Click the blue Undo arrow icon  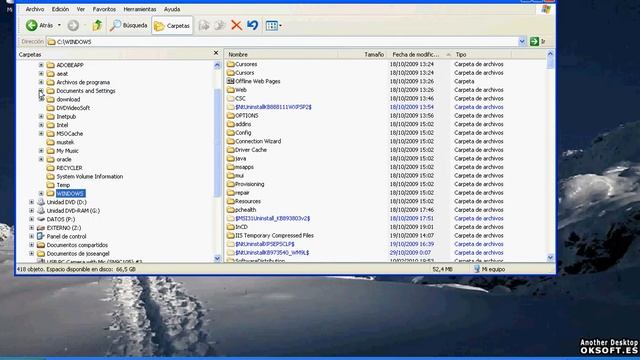[x=253, y=25]
